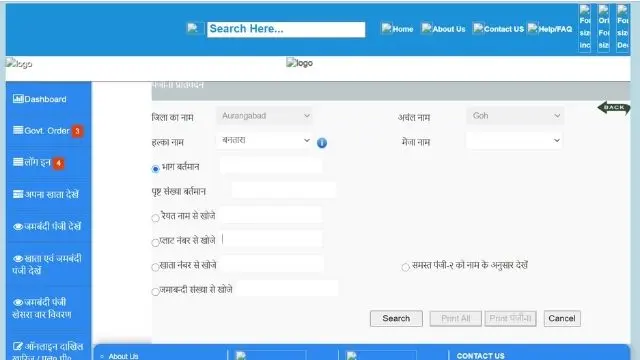Open अंचल नाम dropdown showing Goh
This screenshot has height=360, width=640.
click(515, 116)
